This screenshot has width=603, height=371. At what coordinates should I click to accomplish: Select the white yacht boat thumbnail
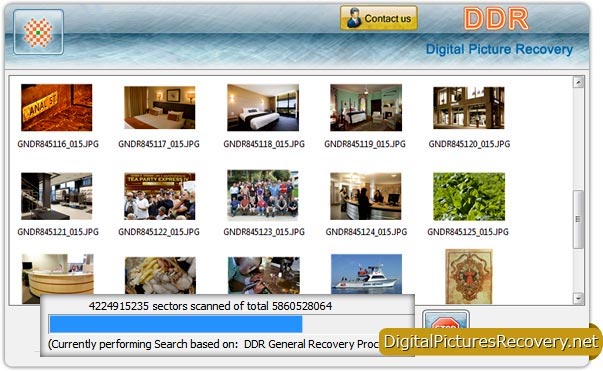(x=366, y=274)
